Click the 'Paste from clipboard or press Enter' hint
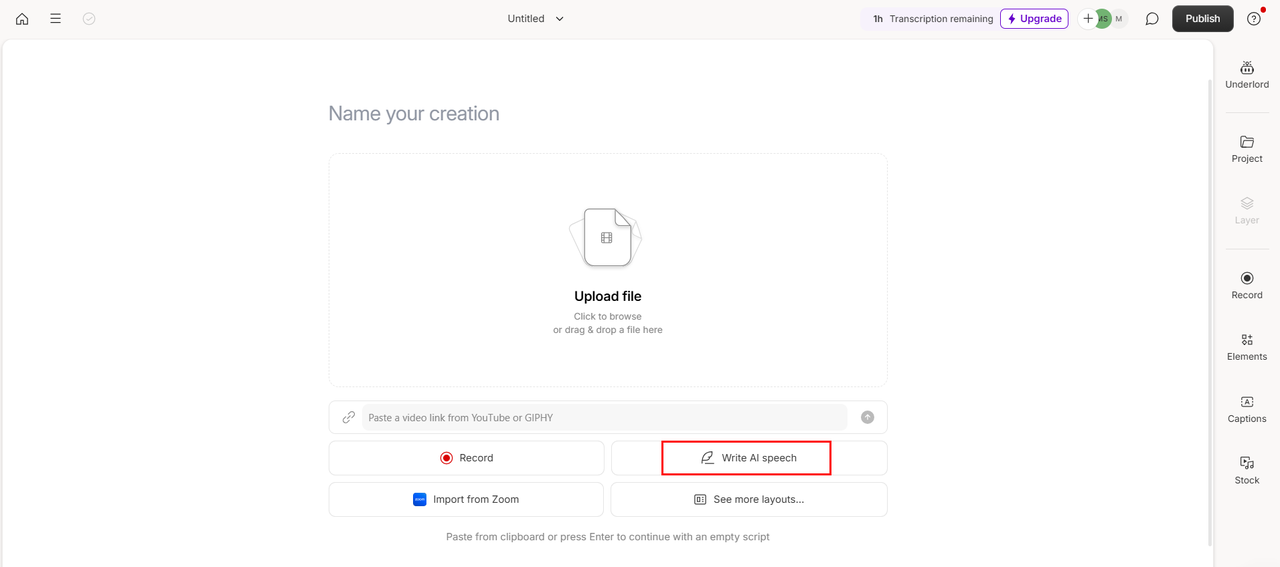This screenshot has height=567, width=1280. point(608,537)
